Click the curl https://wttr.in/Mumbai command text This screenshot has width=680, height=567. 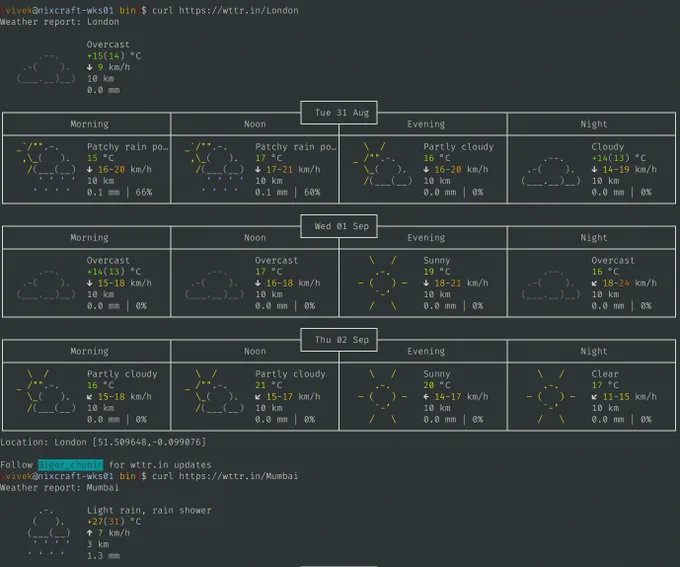coord(225,476)
